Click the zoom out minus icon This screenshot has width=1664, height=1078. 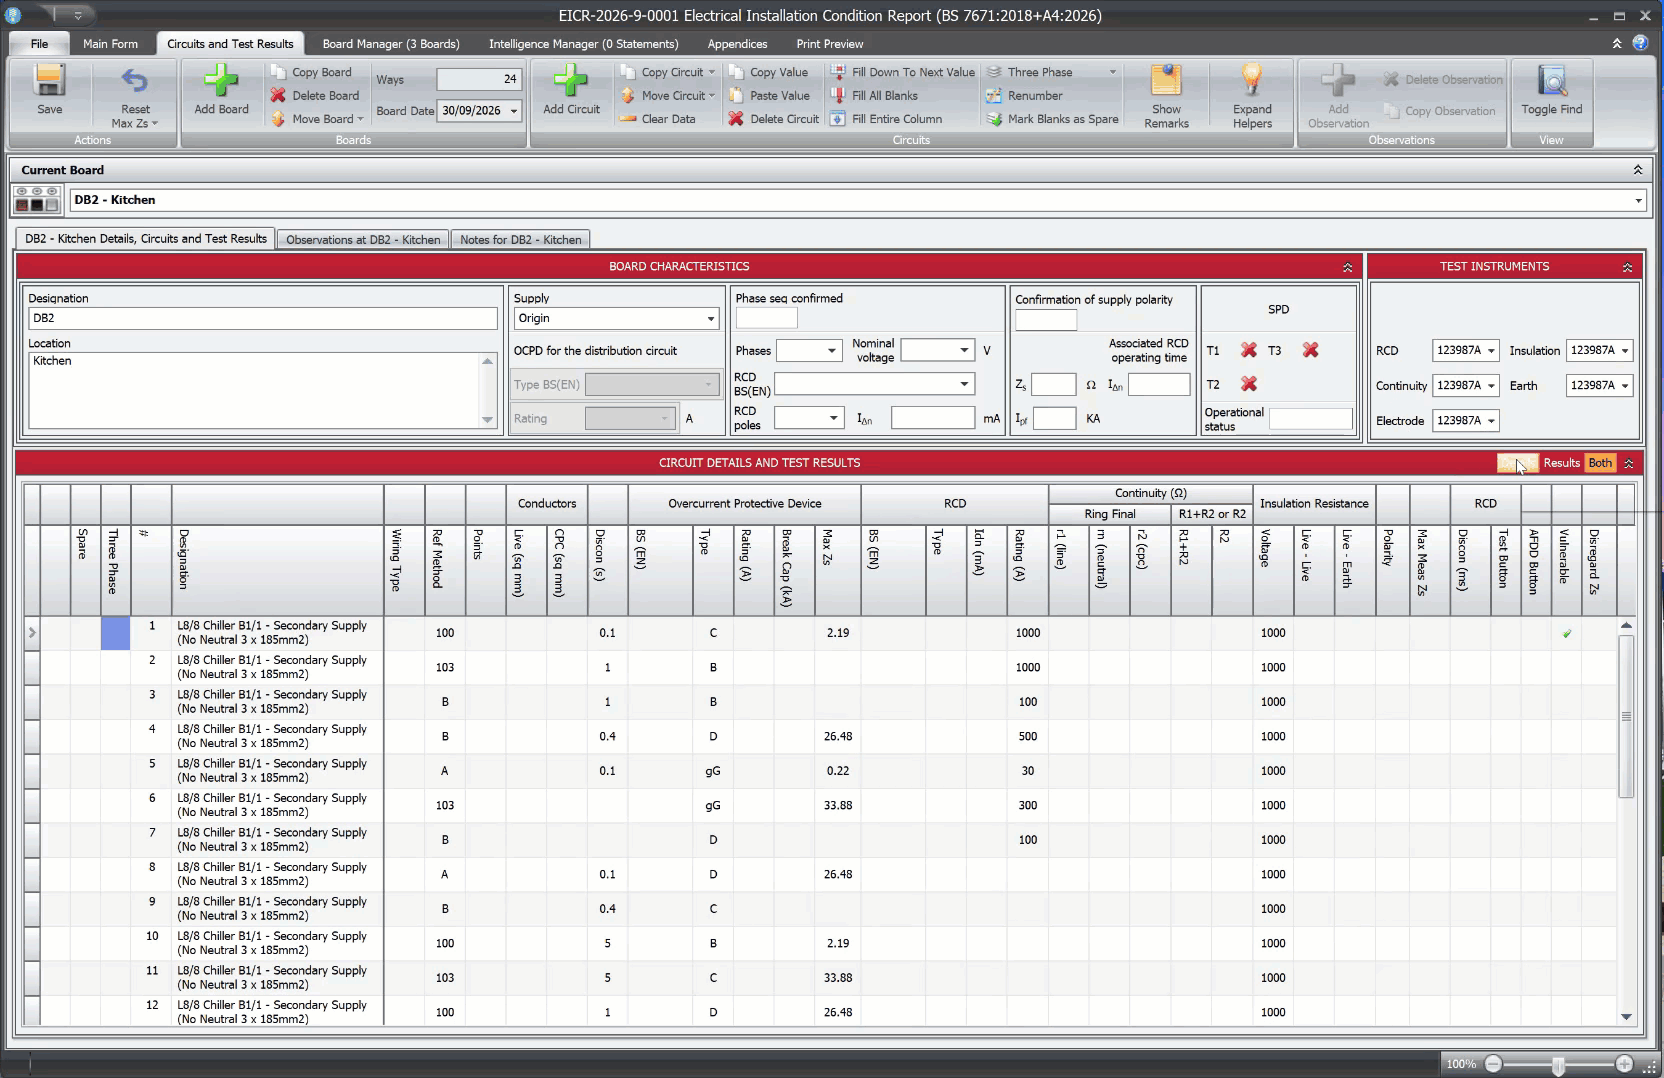pyautogui.click(x=1493, y=1064)
